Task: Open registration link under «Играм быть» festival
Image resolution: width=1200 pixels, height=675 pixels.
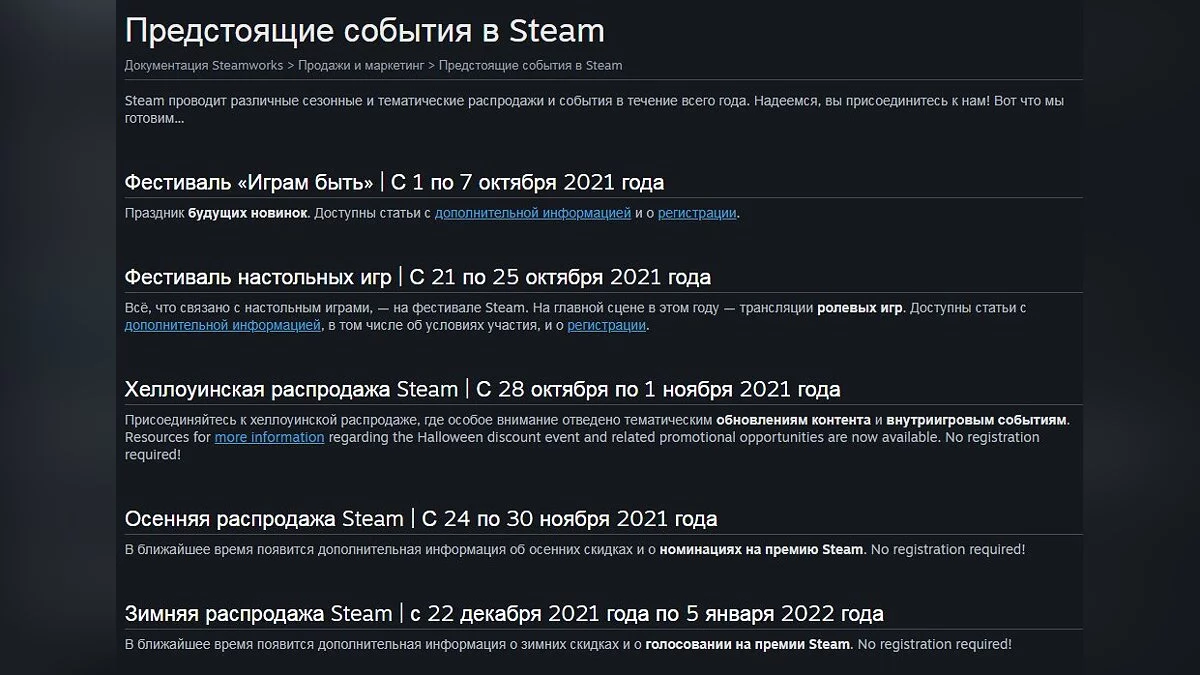Action: click(696, 213)
